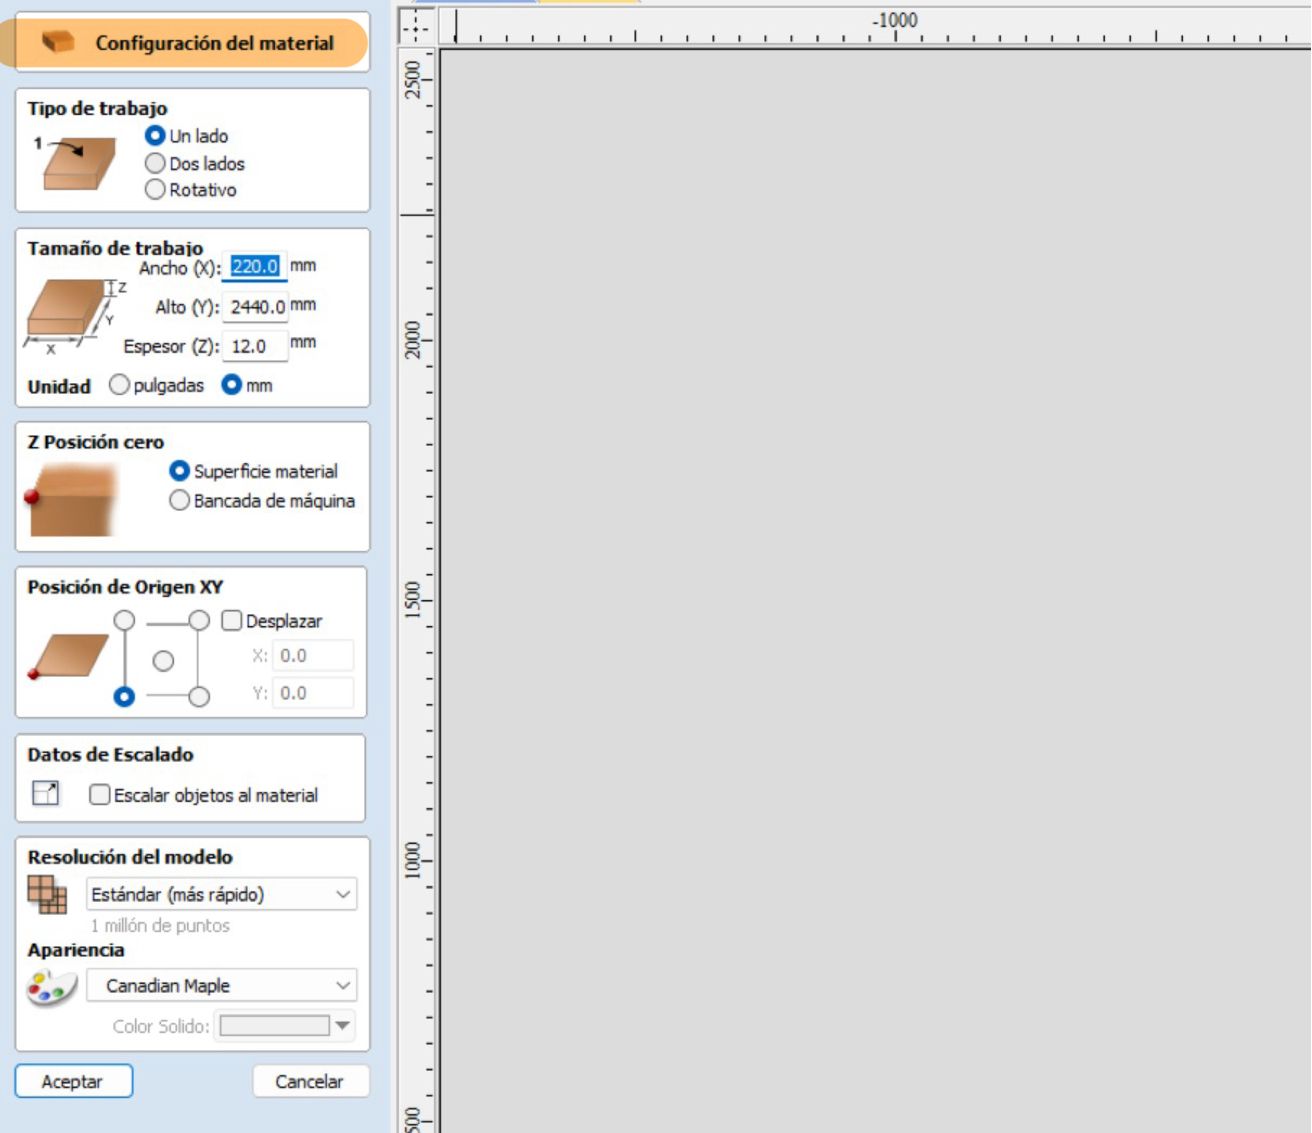Image resolution: width=1312 pixels, height=1133 pixels.
Task: Click the 2000 mark on the vertical ruler
Action: tap(414, 340)
